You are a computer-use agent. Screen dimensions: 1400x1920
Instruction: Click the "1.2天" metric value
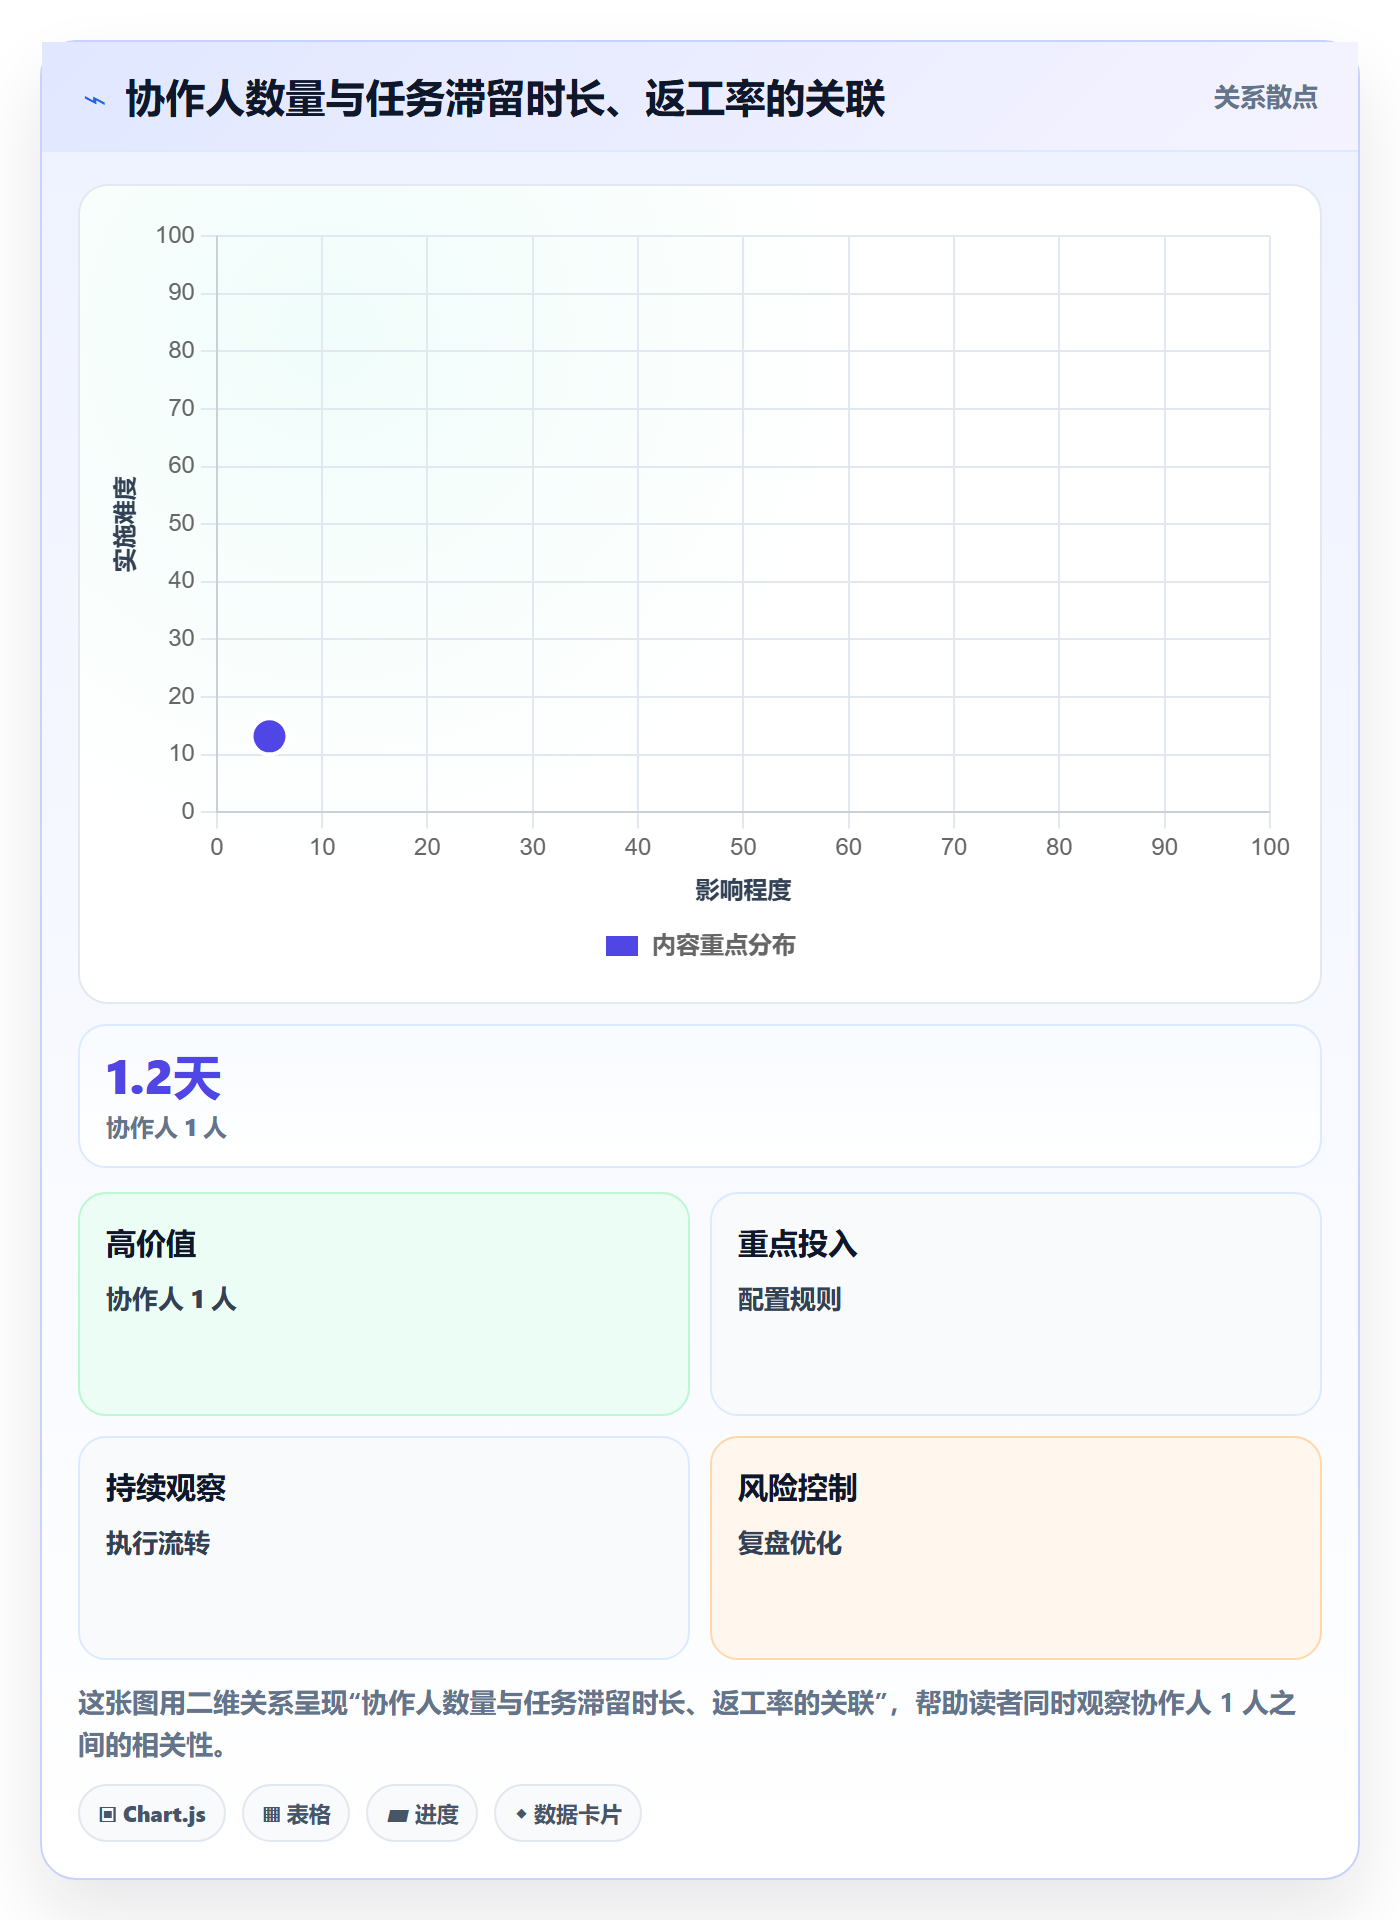pos(163,1079)
